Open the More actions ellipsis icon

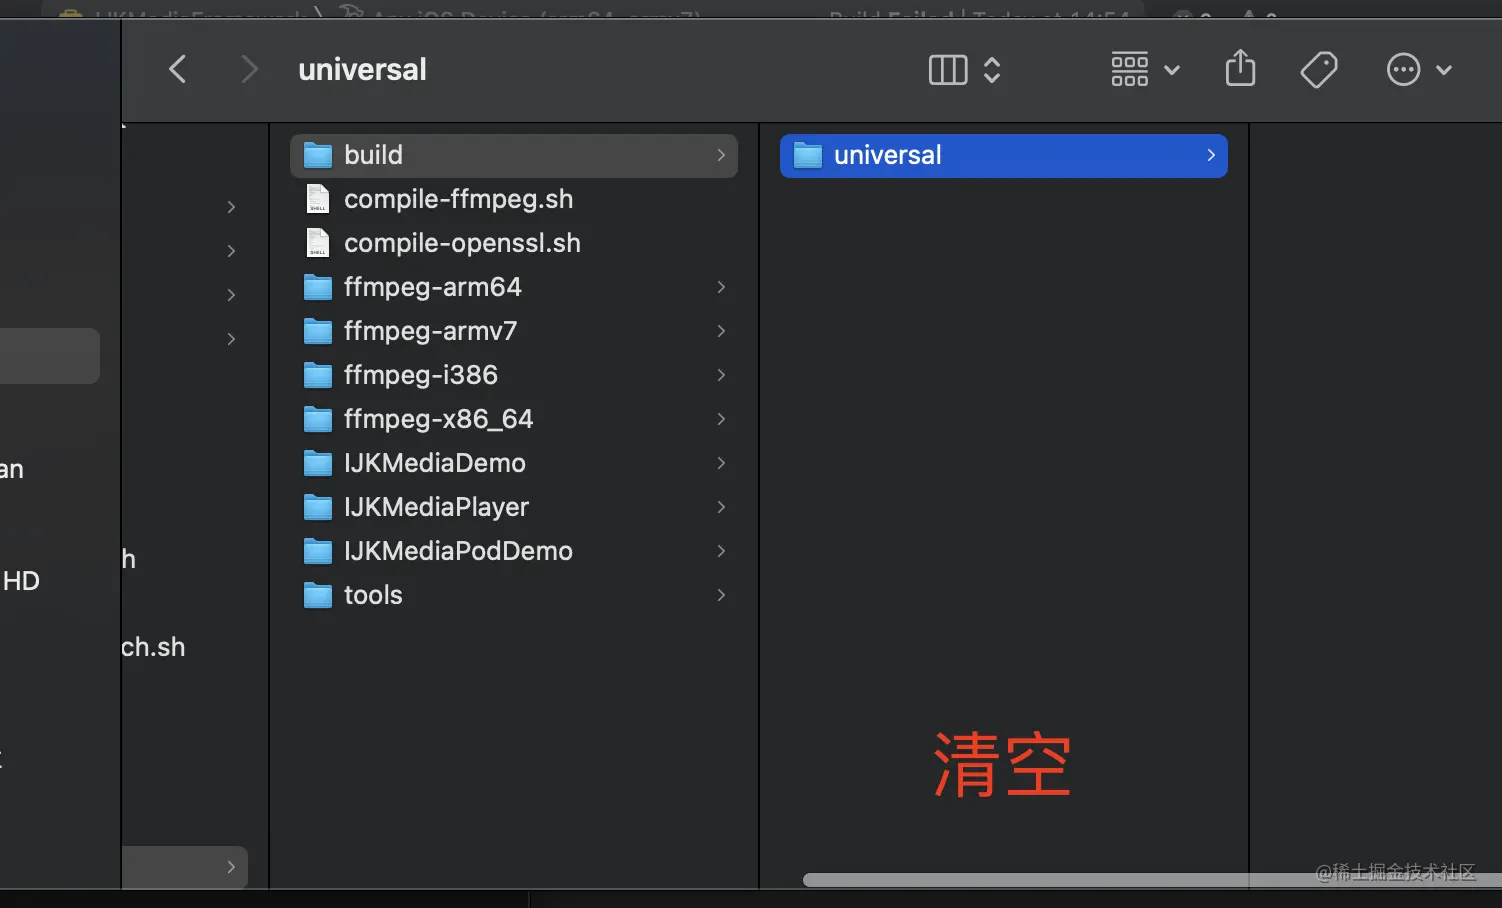tap(1403, 70)
